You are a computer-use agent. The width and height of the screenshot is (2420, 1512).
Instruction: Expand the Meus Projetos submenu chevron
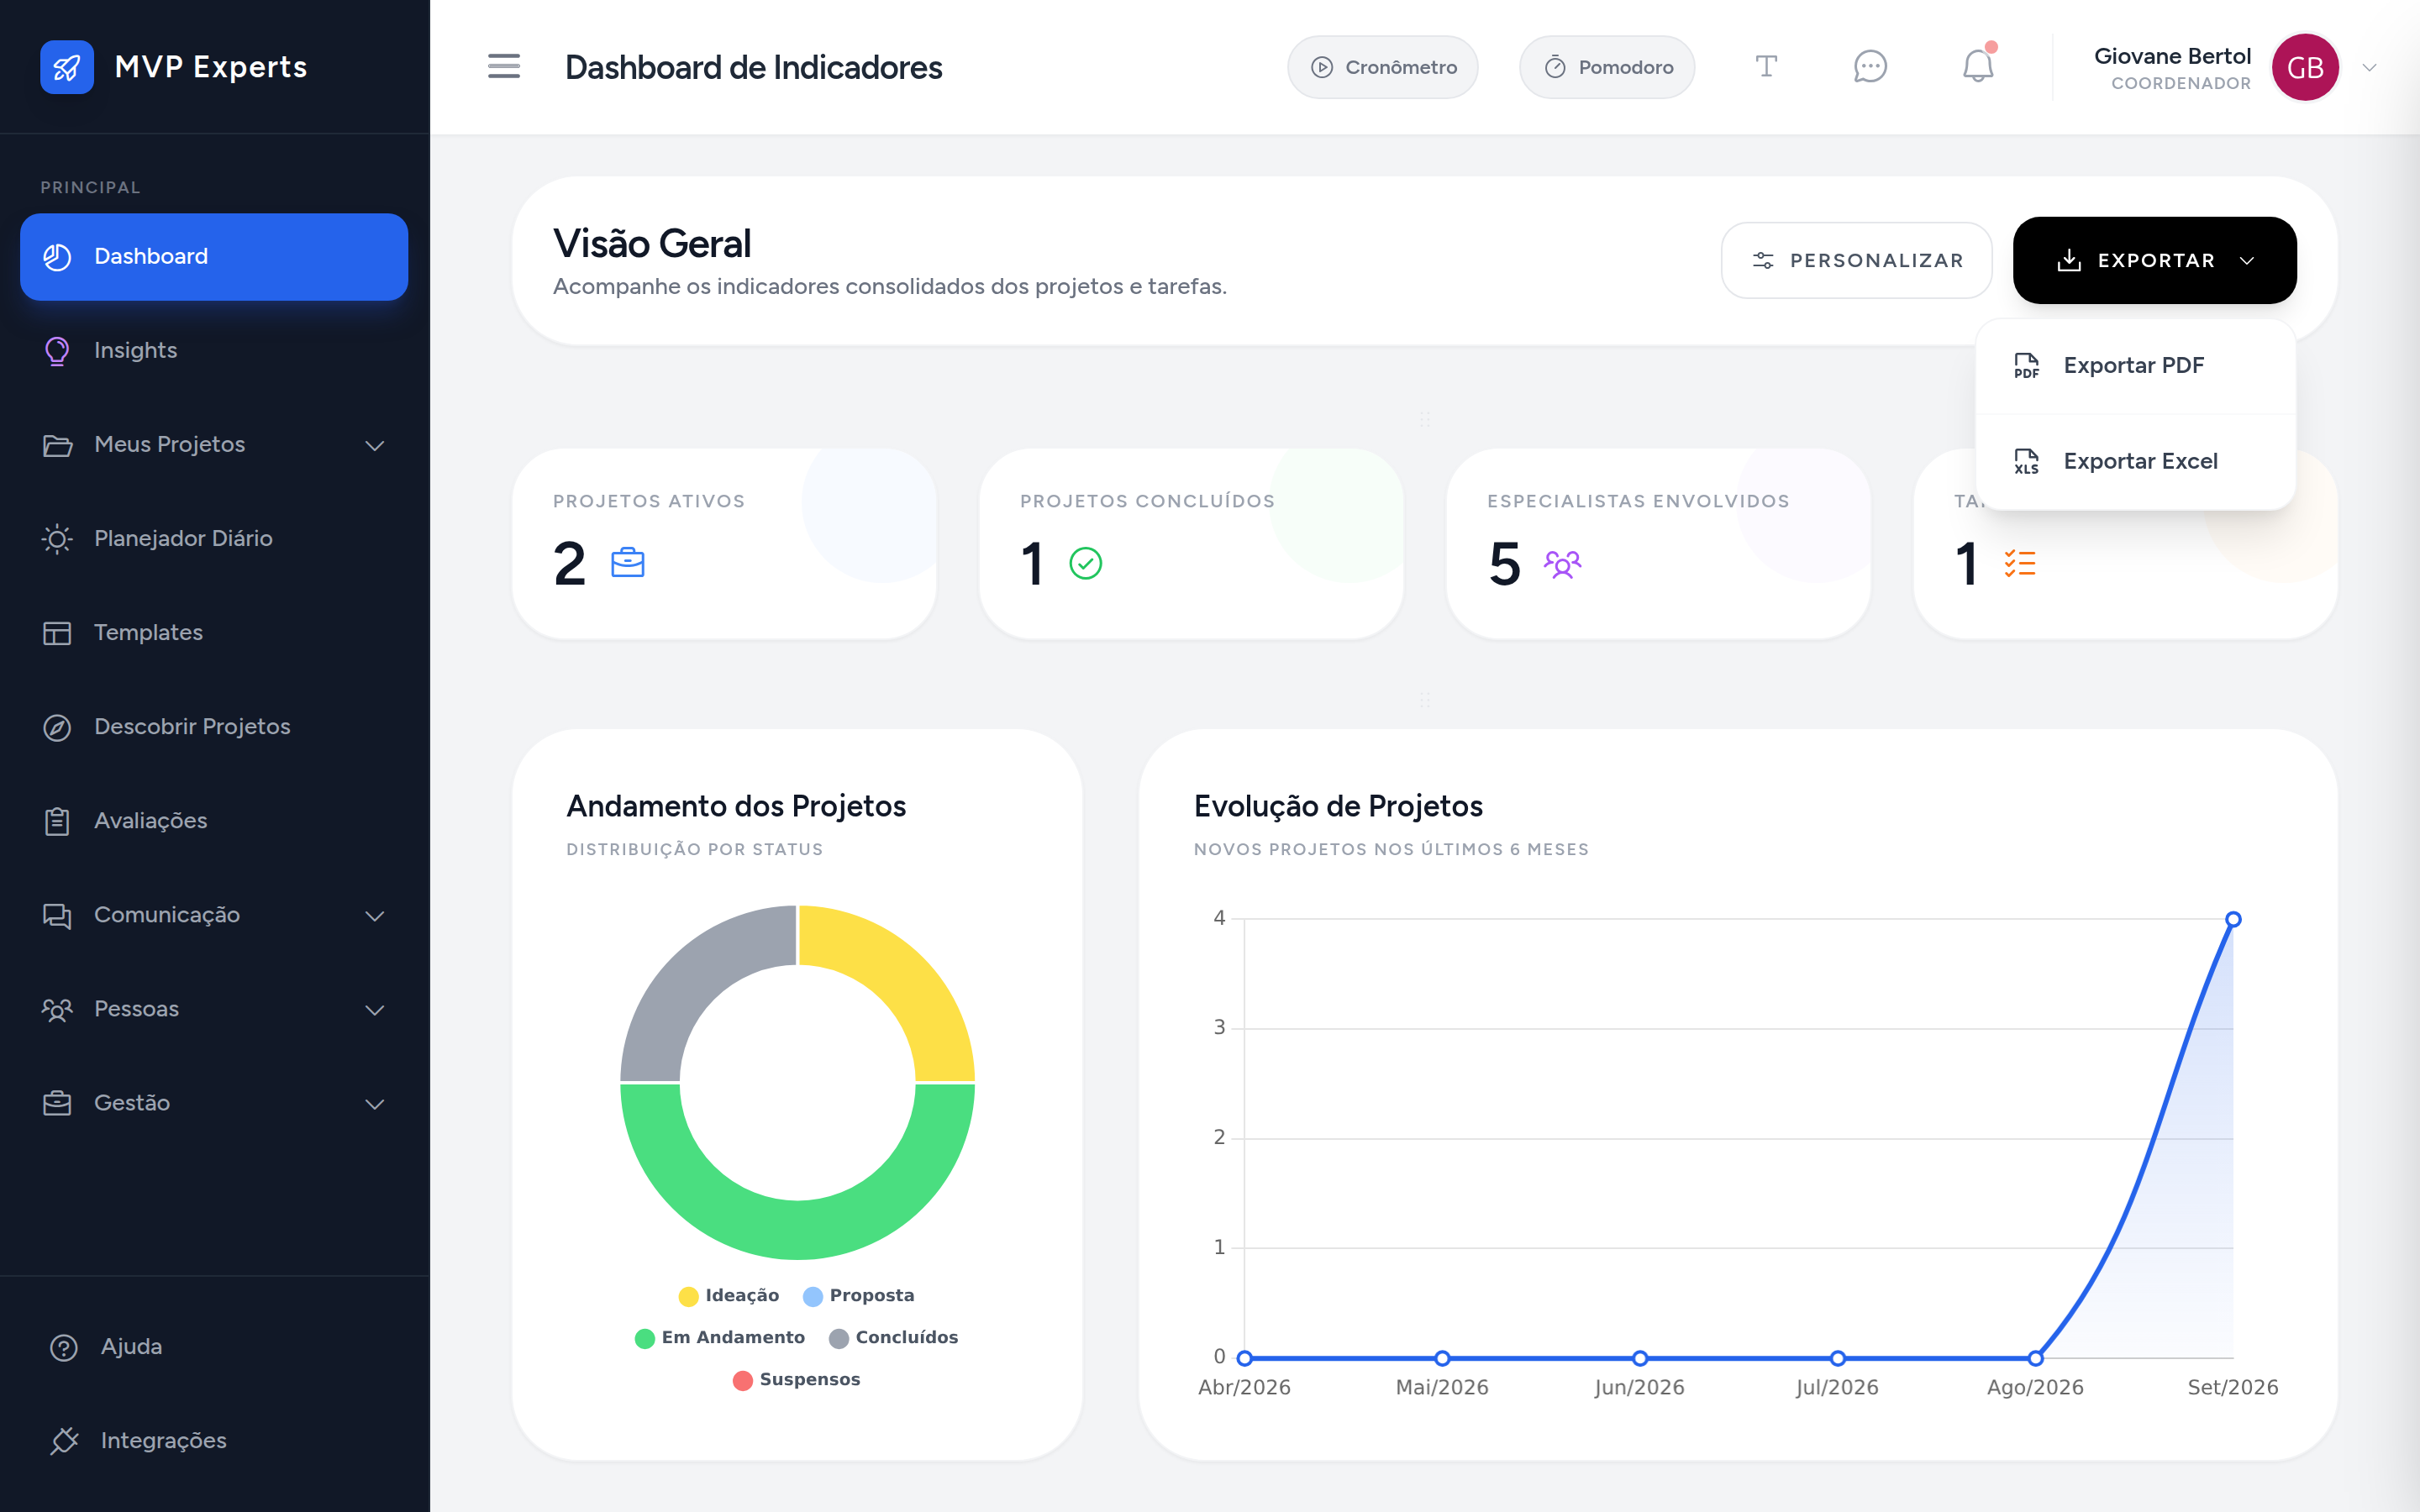[375, 445]
